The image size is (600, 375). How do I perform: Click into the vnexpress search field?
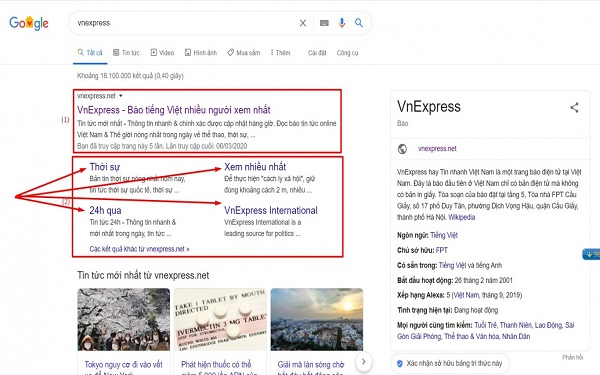pyautogui.click(x=184, y=23)
